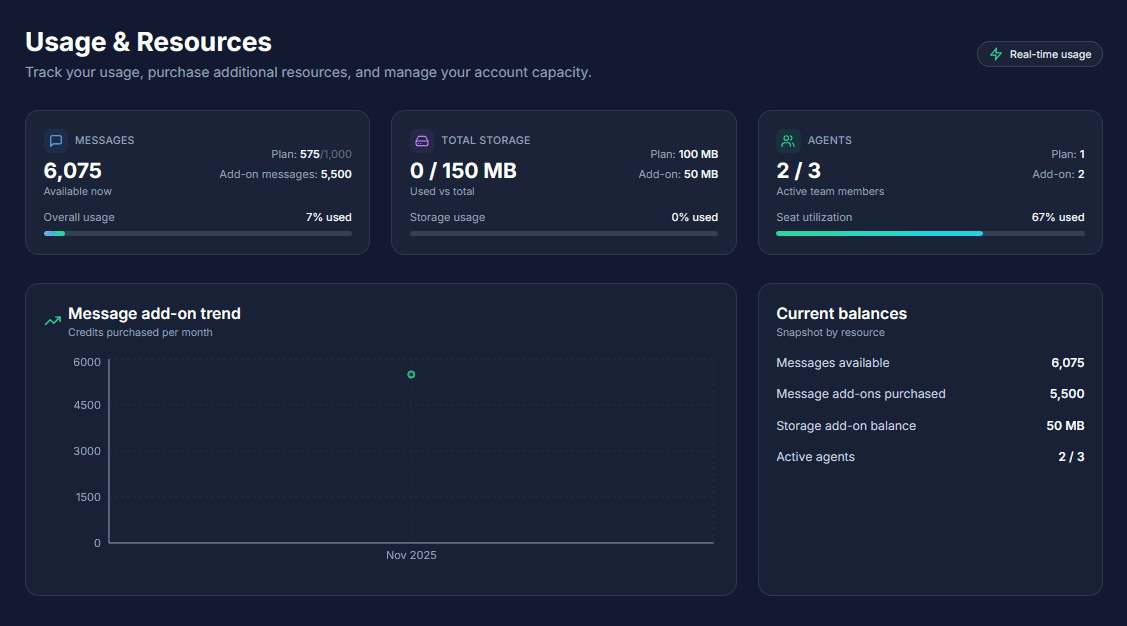Screen dimensions: 1127x626
Task: Click the Storage add-on balance value 50 MB
Action: (1064, 425)
